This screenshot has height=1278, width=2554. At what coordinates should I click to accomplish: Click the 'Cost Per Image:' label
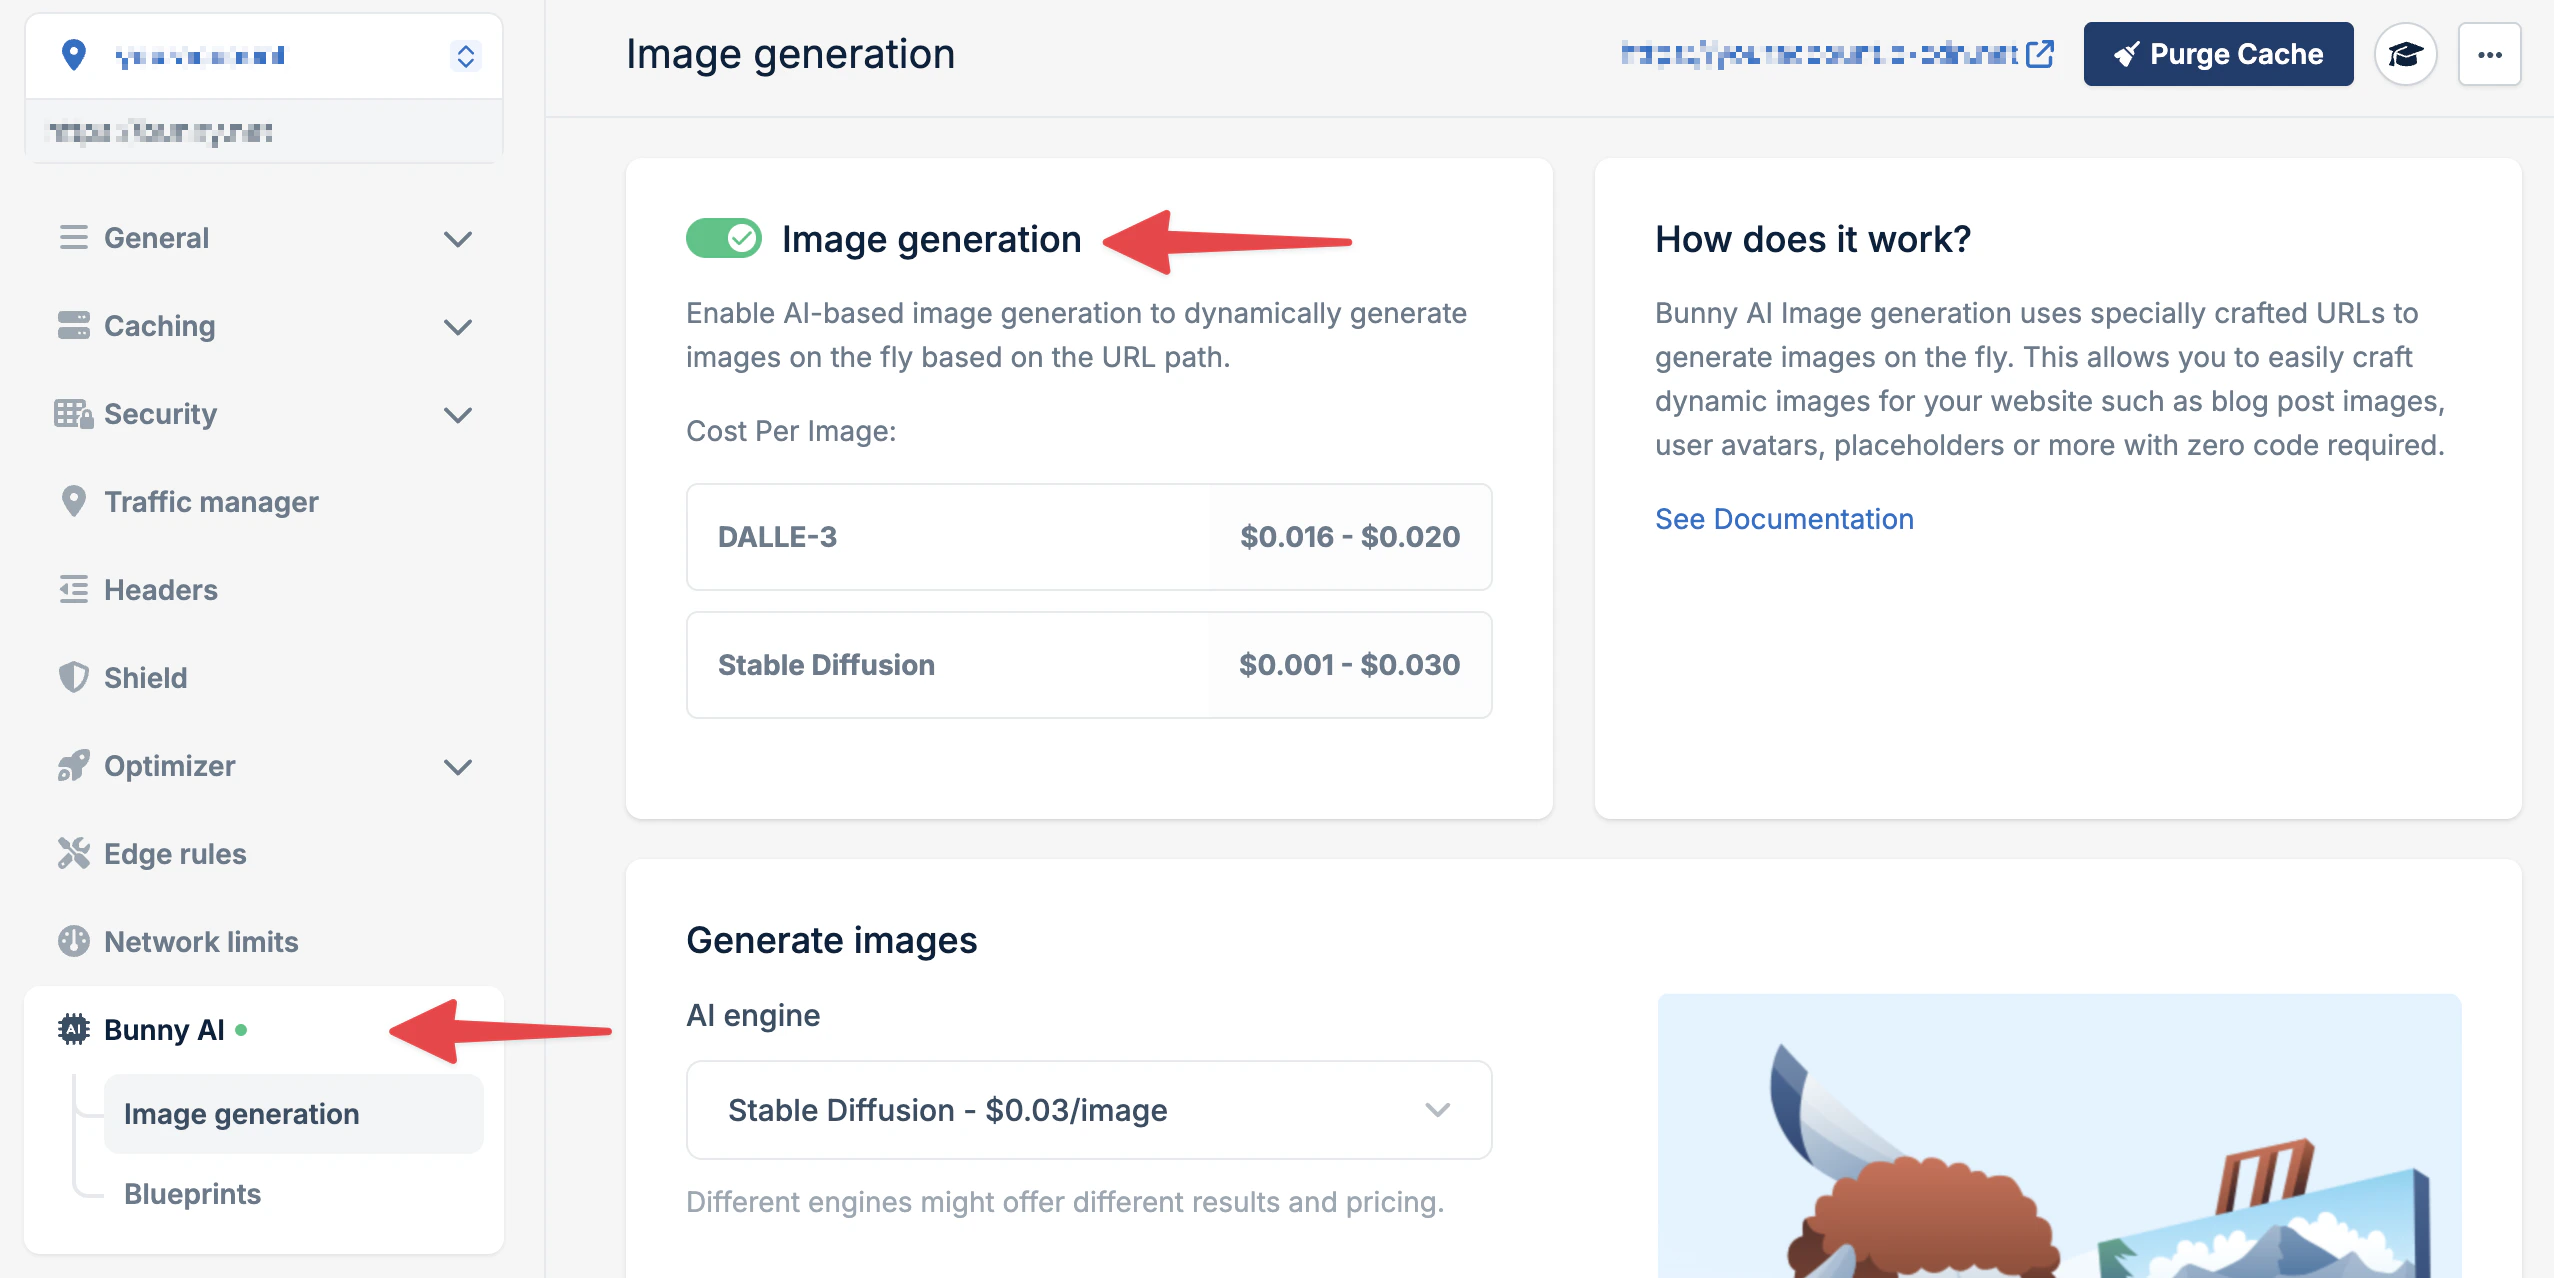[791, 431]
